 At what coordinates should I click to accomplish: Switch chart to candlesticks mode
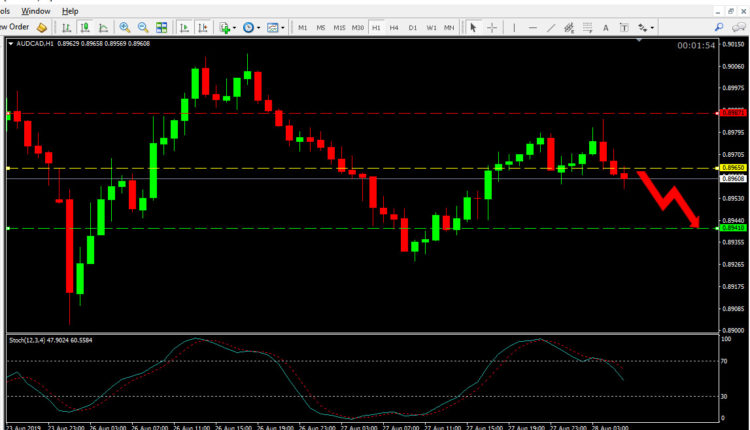85,28
